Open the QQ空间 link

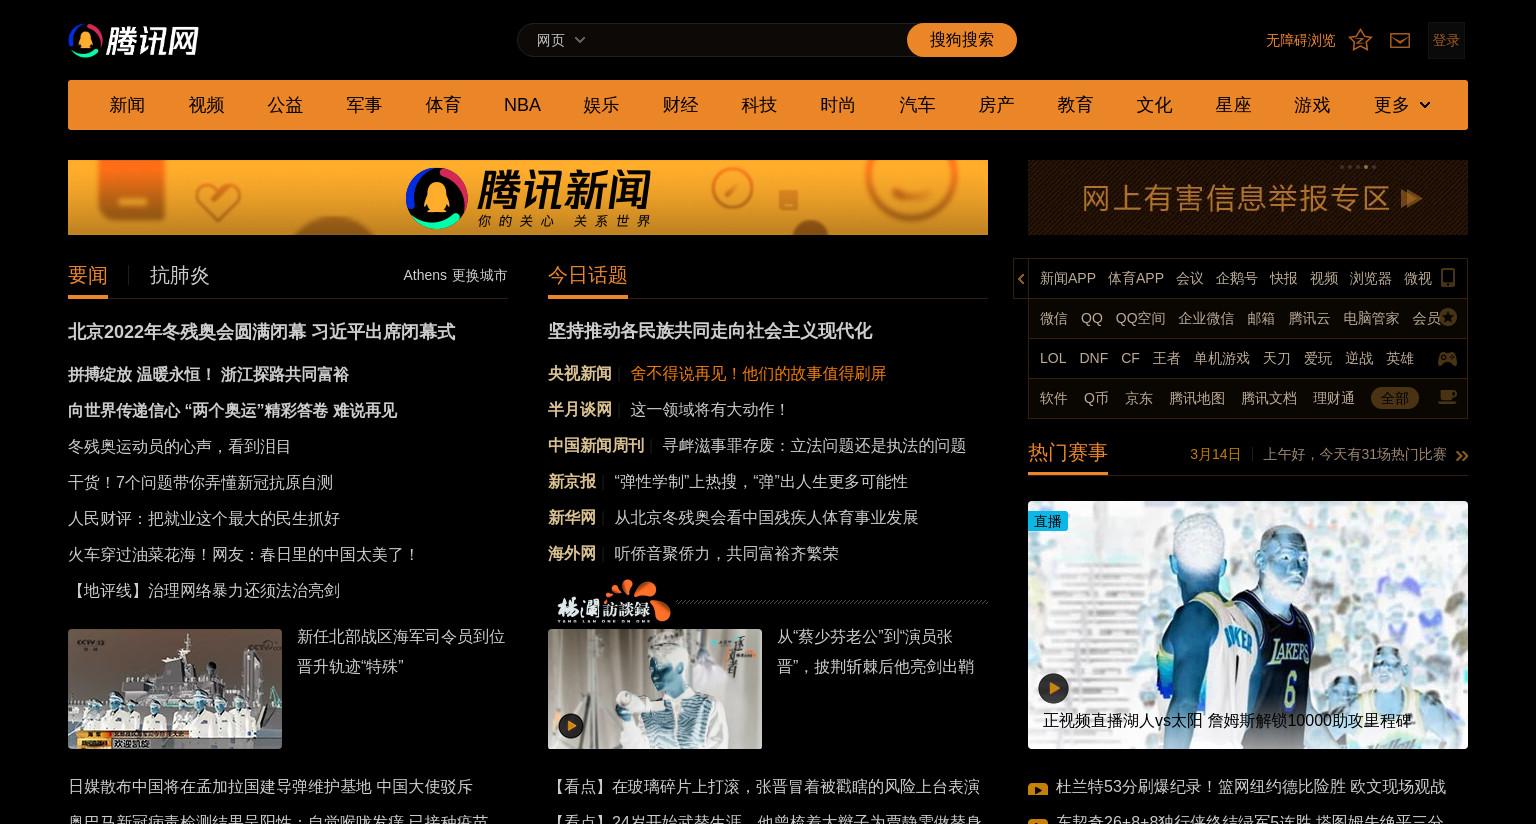coord(1141,318)
